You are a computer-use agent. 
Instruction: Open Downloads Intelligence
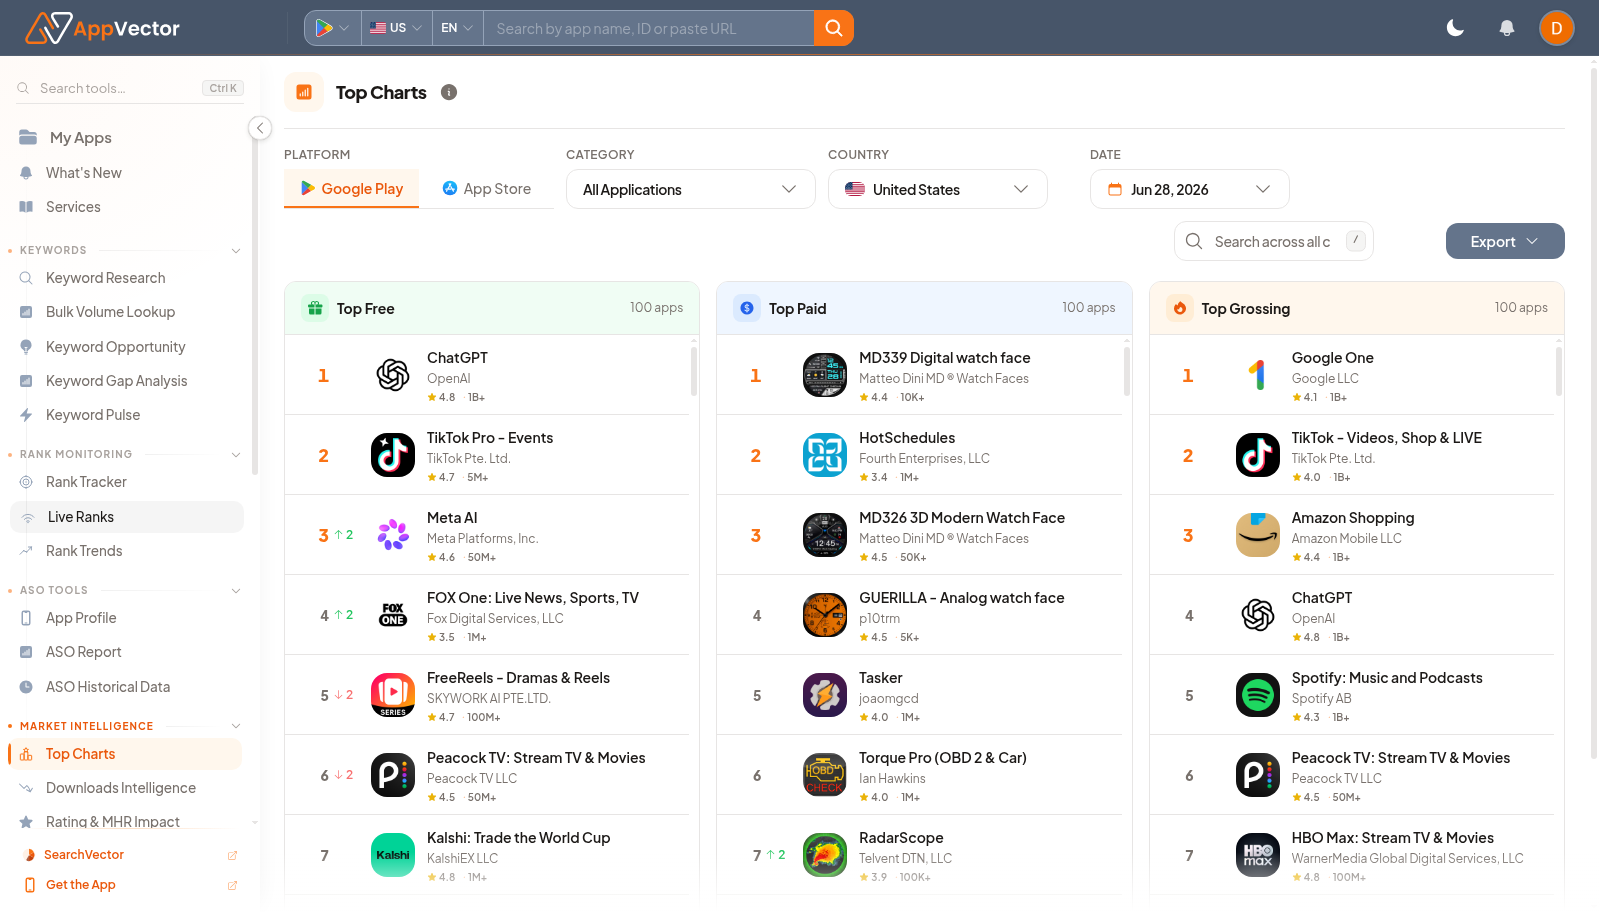[x=121, y=788]
